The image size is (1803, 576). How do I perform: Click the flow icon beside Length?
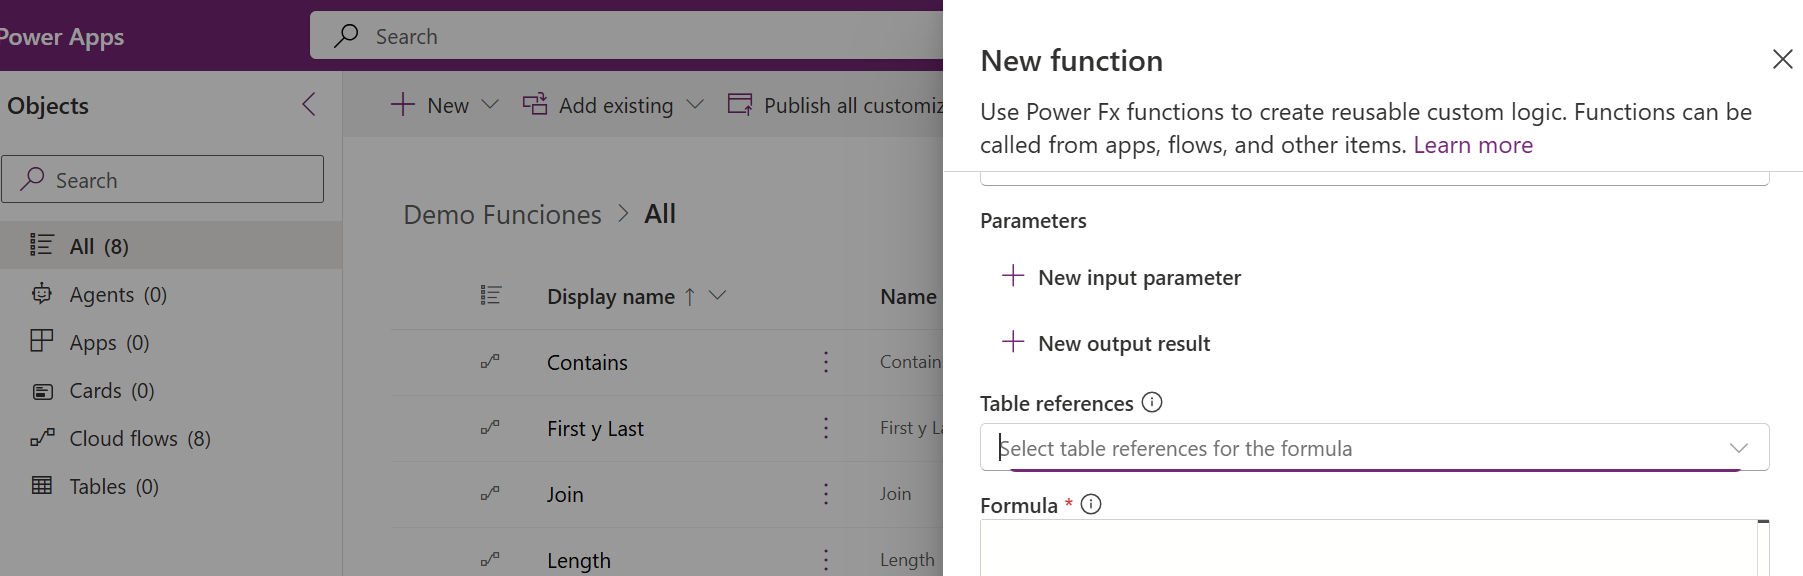(x=490, y=559)
